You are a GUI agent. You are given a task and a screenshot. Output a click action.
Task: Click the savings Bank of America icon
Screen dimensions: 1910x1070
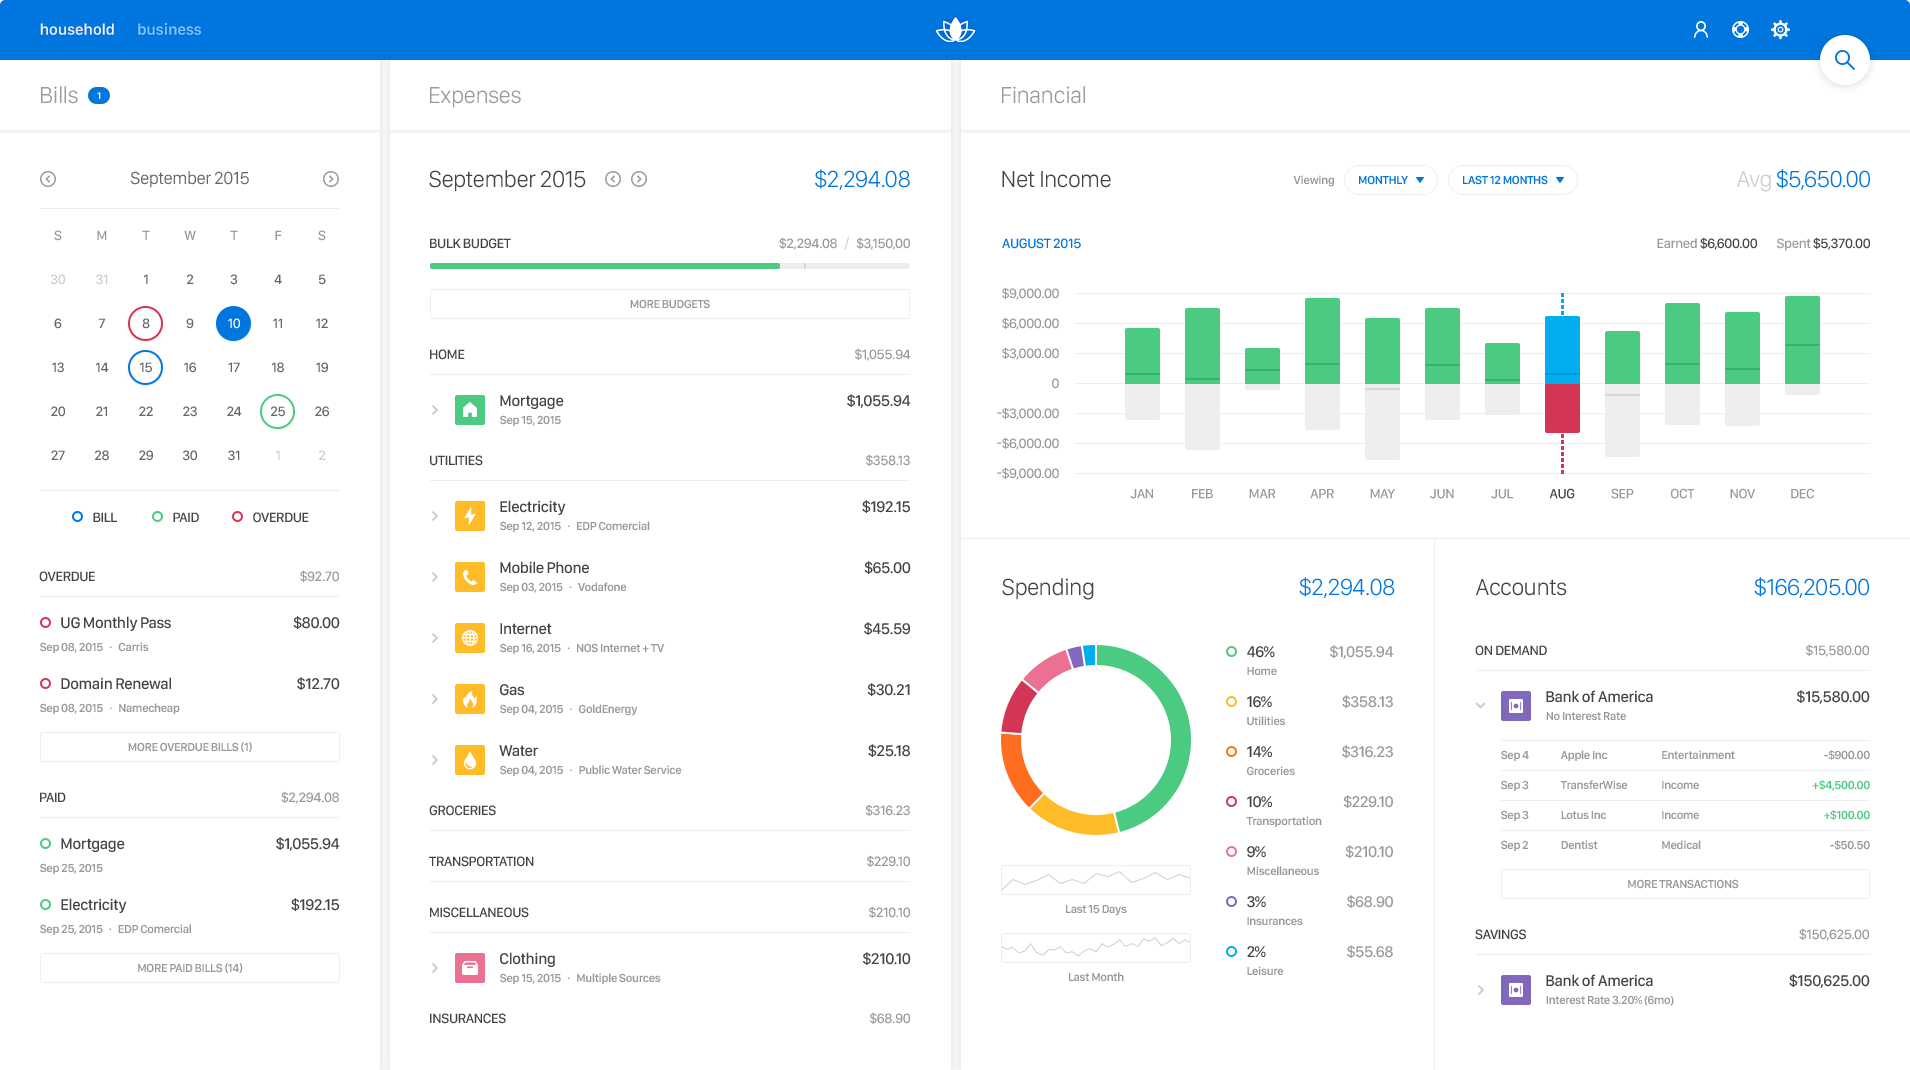[1516, 990]
